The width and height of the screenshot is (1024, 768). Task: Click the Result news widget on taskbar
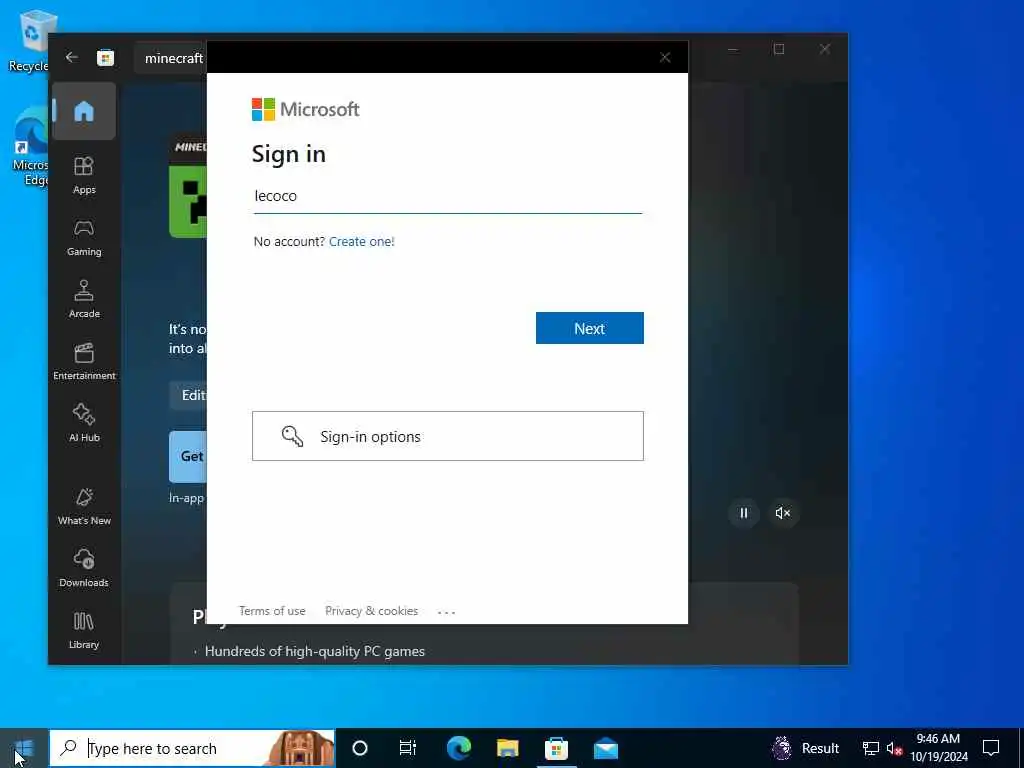click(x=806, y=748)
